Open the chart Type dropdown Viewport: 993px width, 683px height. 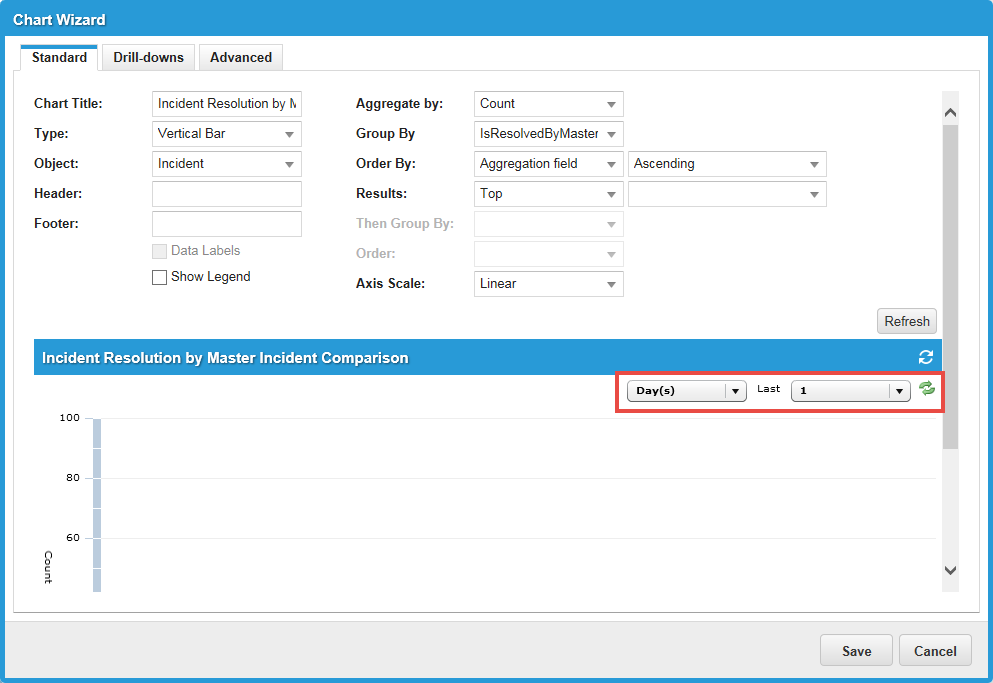point(227,134)
